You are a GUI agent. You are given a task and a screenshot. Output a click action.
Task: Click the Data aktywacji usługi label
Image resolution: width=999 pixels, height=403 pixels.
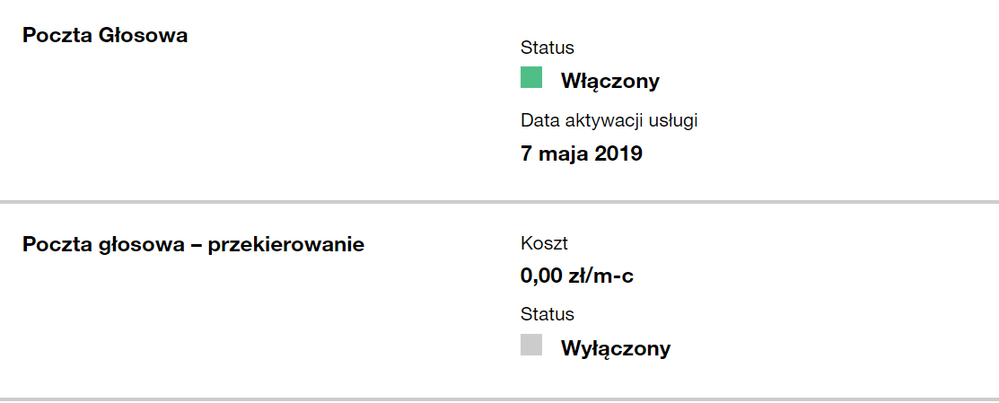609,121
